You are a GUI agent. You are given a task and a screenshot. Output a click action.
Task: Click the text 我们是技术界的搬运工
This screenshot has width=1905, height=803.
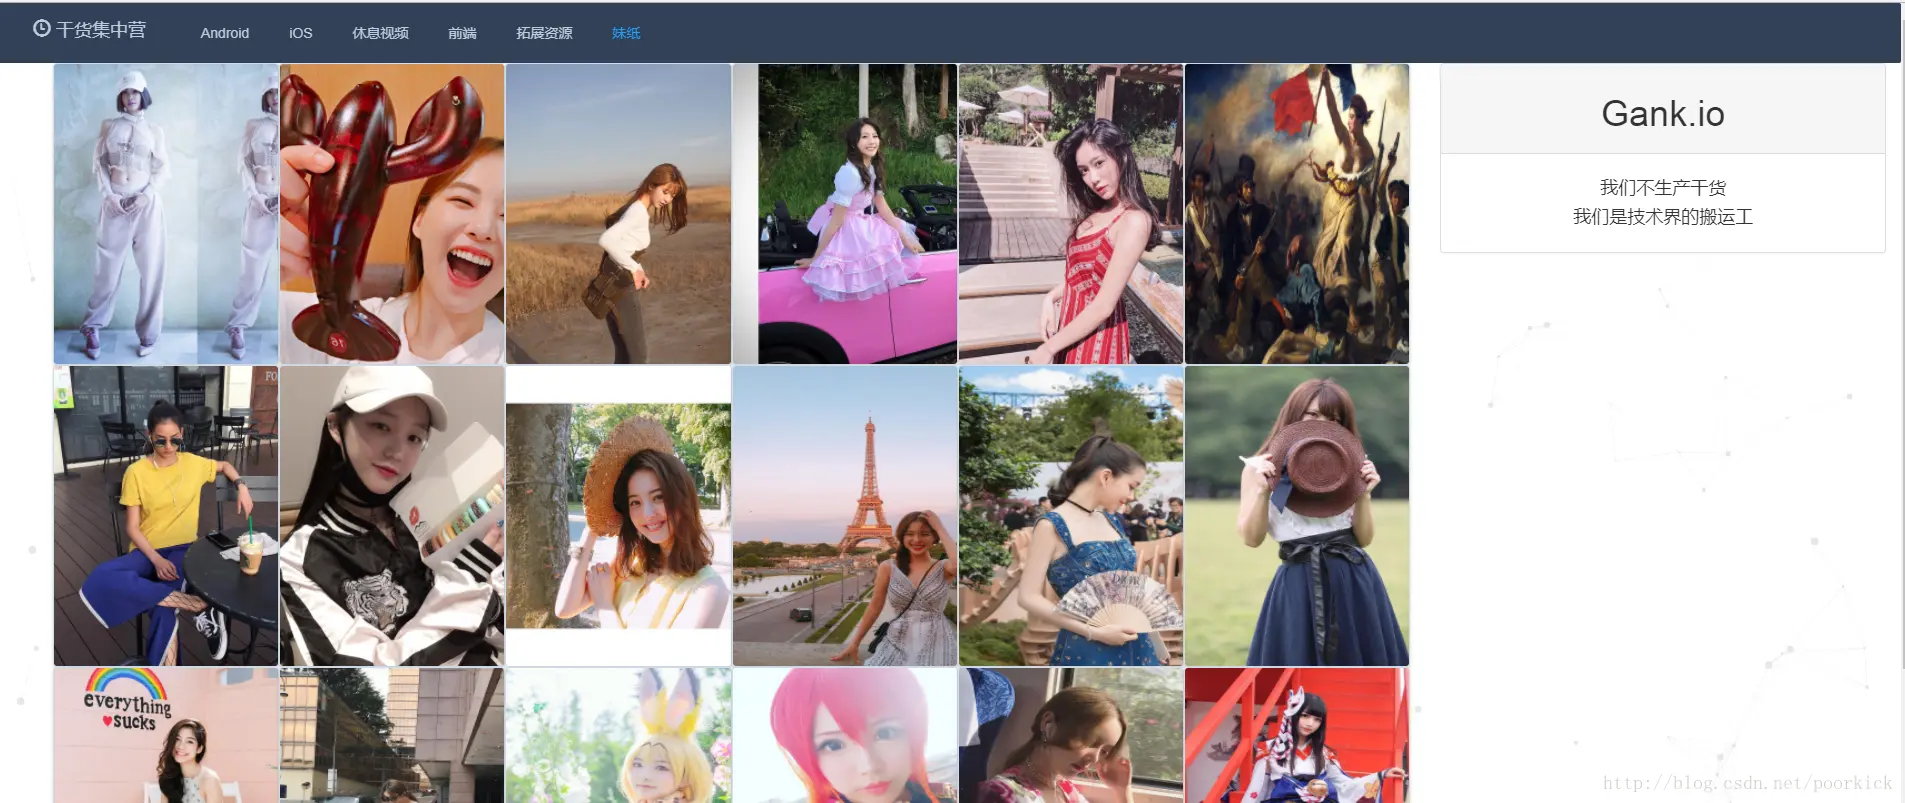[x=1663, y=217]
